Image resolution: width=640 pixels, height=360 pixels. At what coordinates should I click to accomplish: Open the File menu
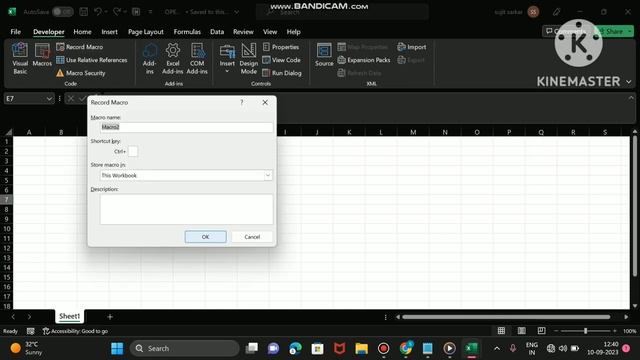16,32
